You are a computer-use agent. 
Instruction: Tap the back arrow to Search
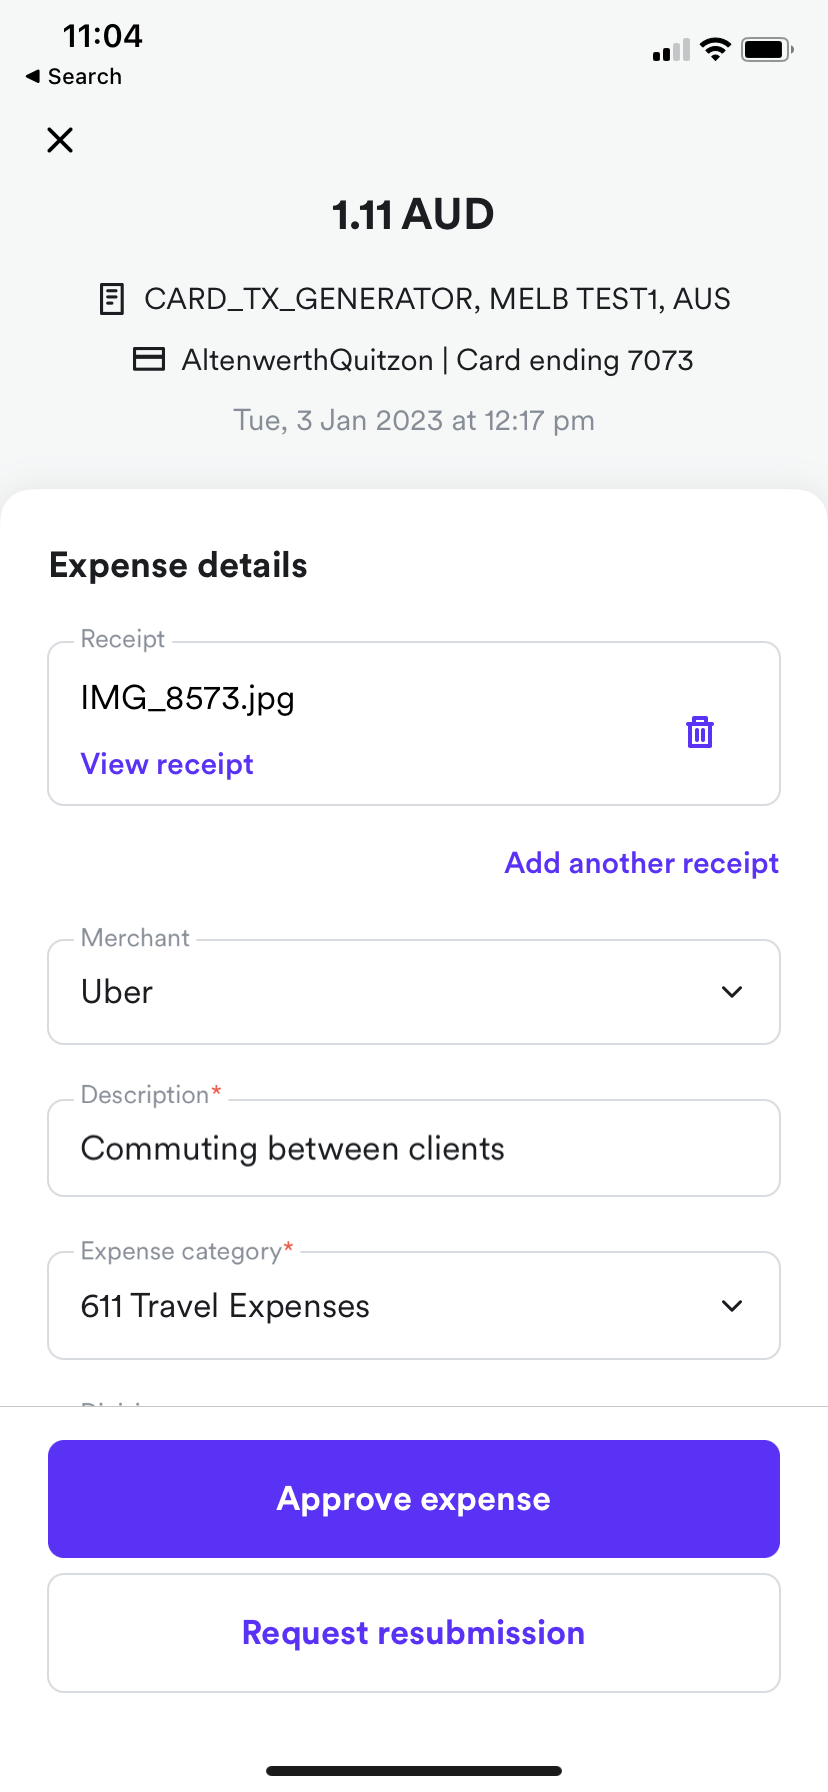tap(33, 76)
